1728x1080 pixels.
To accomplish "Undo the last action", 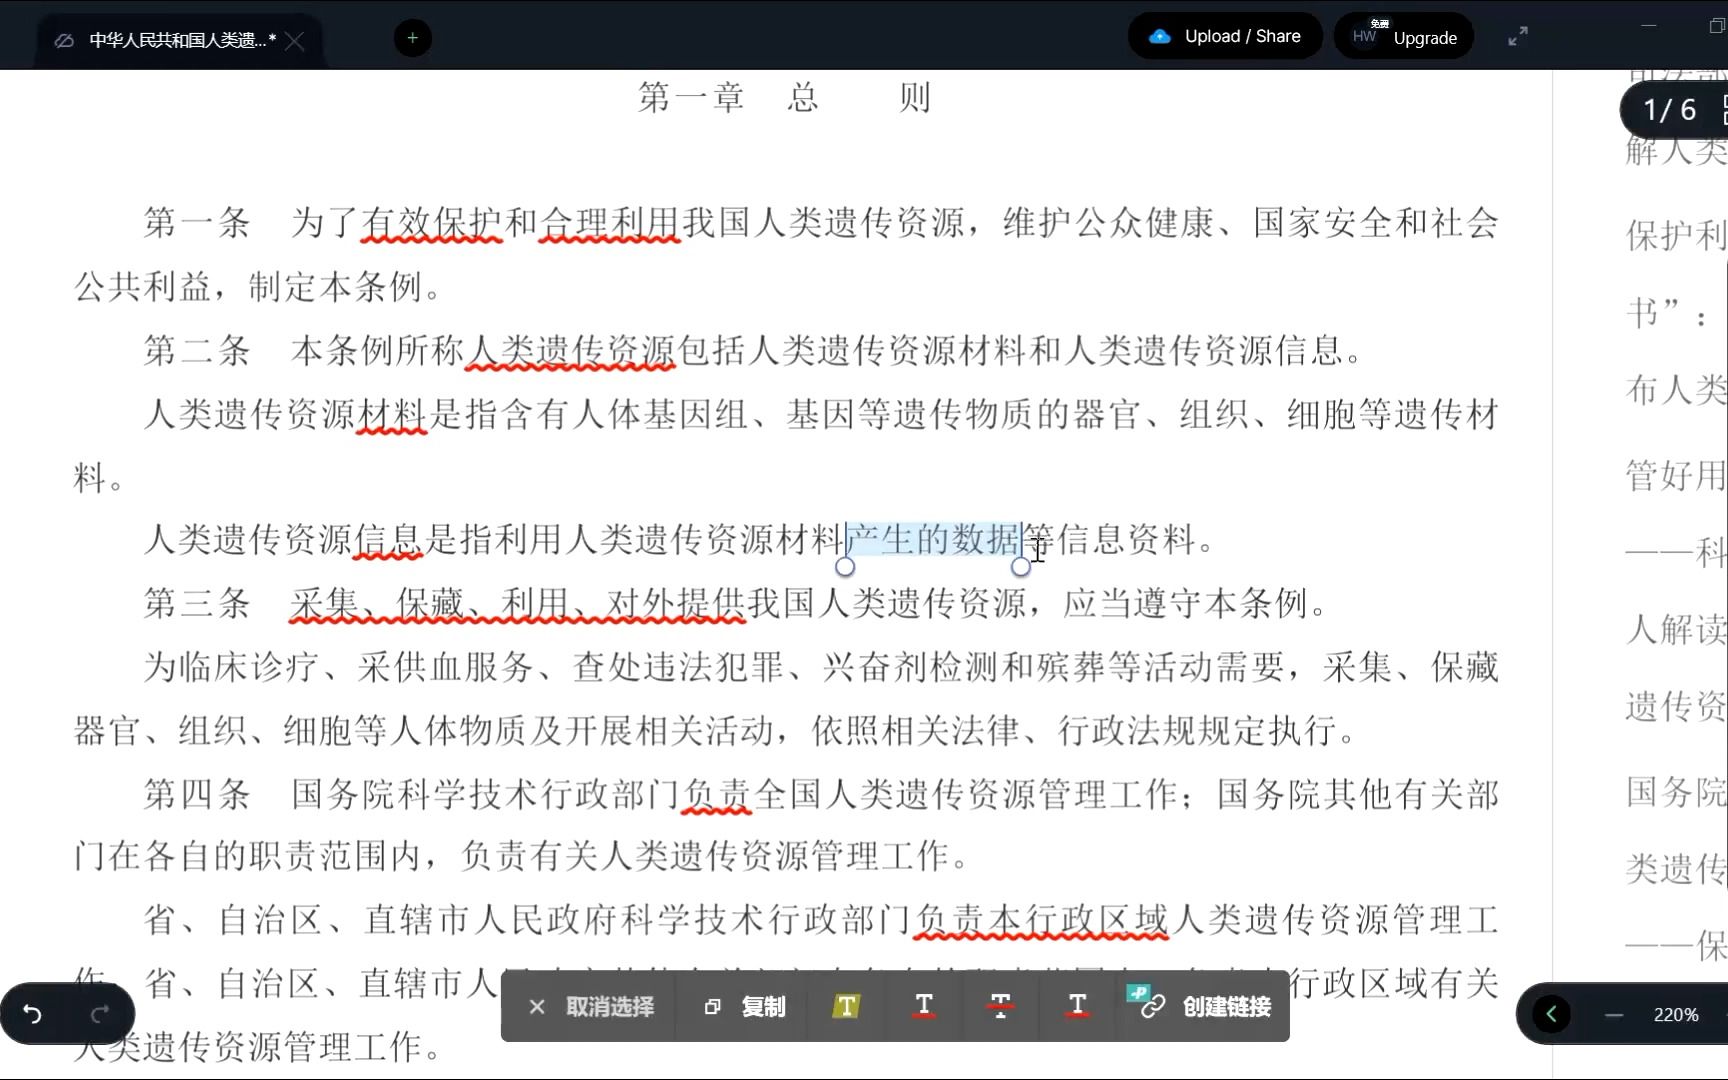I will point(32,1015).
